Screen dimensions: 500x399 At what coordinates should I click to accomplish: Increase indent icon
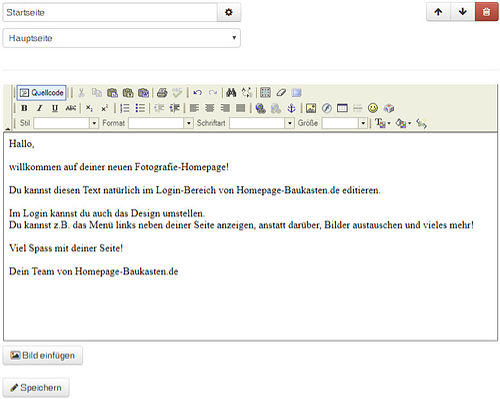(174, 108)
